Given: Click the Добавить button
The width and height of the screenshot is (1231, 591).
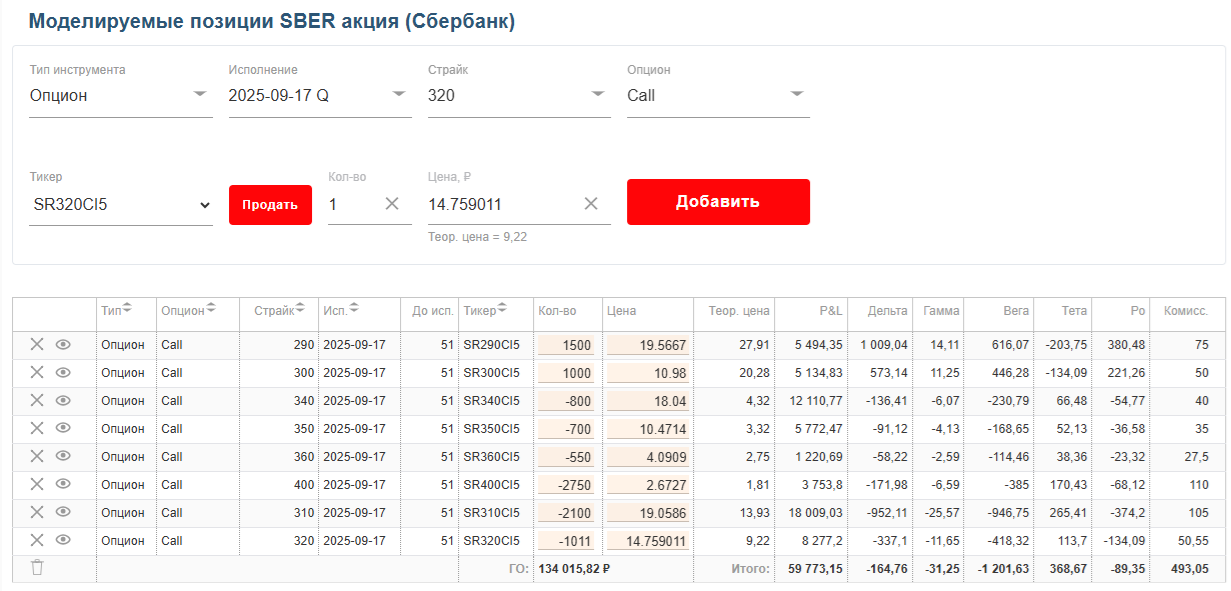Looking at the screenshot, I should tap(717, 202).
